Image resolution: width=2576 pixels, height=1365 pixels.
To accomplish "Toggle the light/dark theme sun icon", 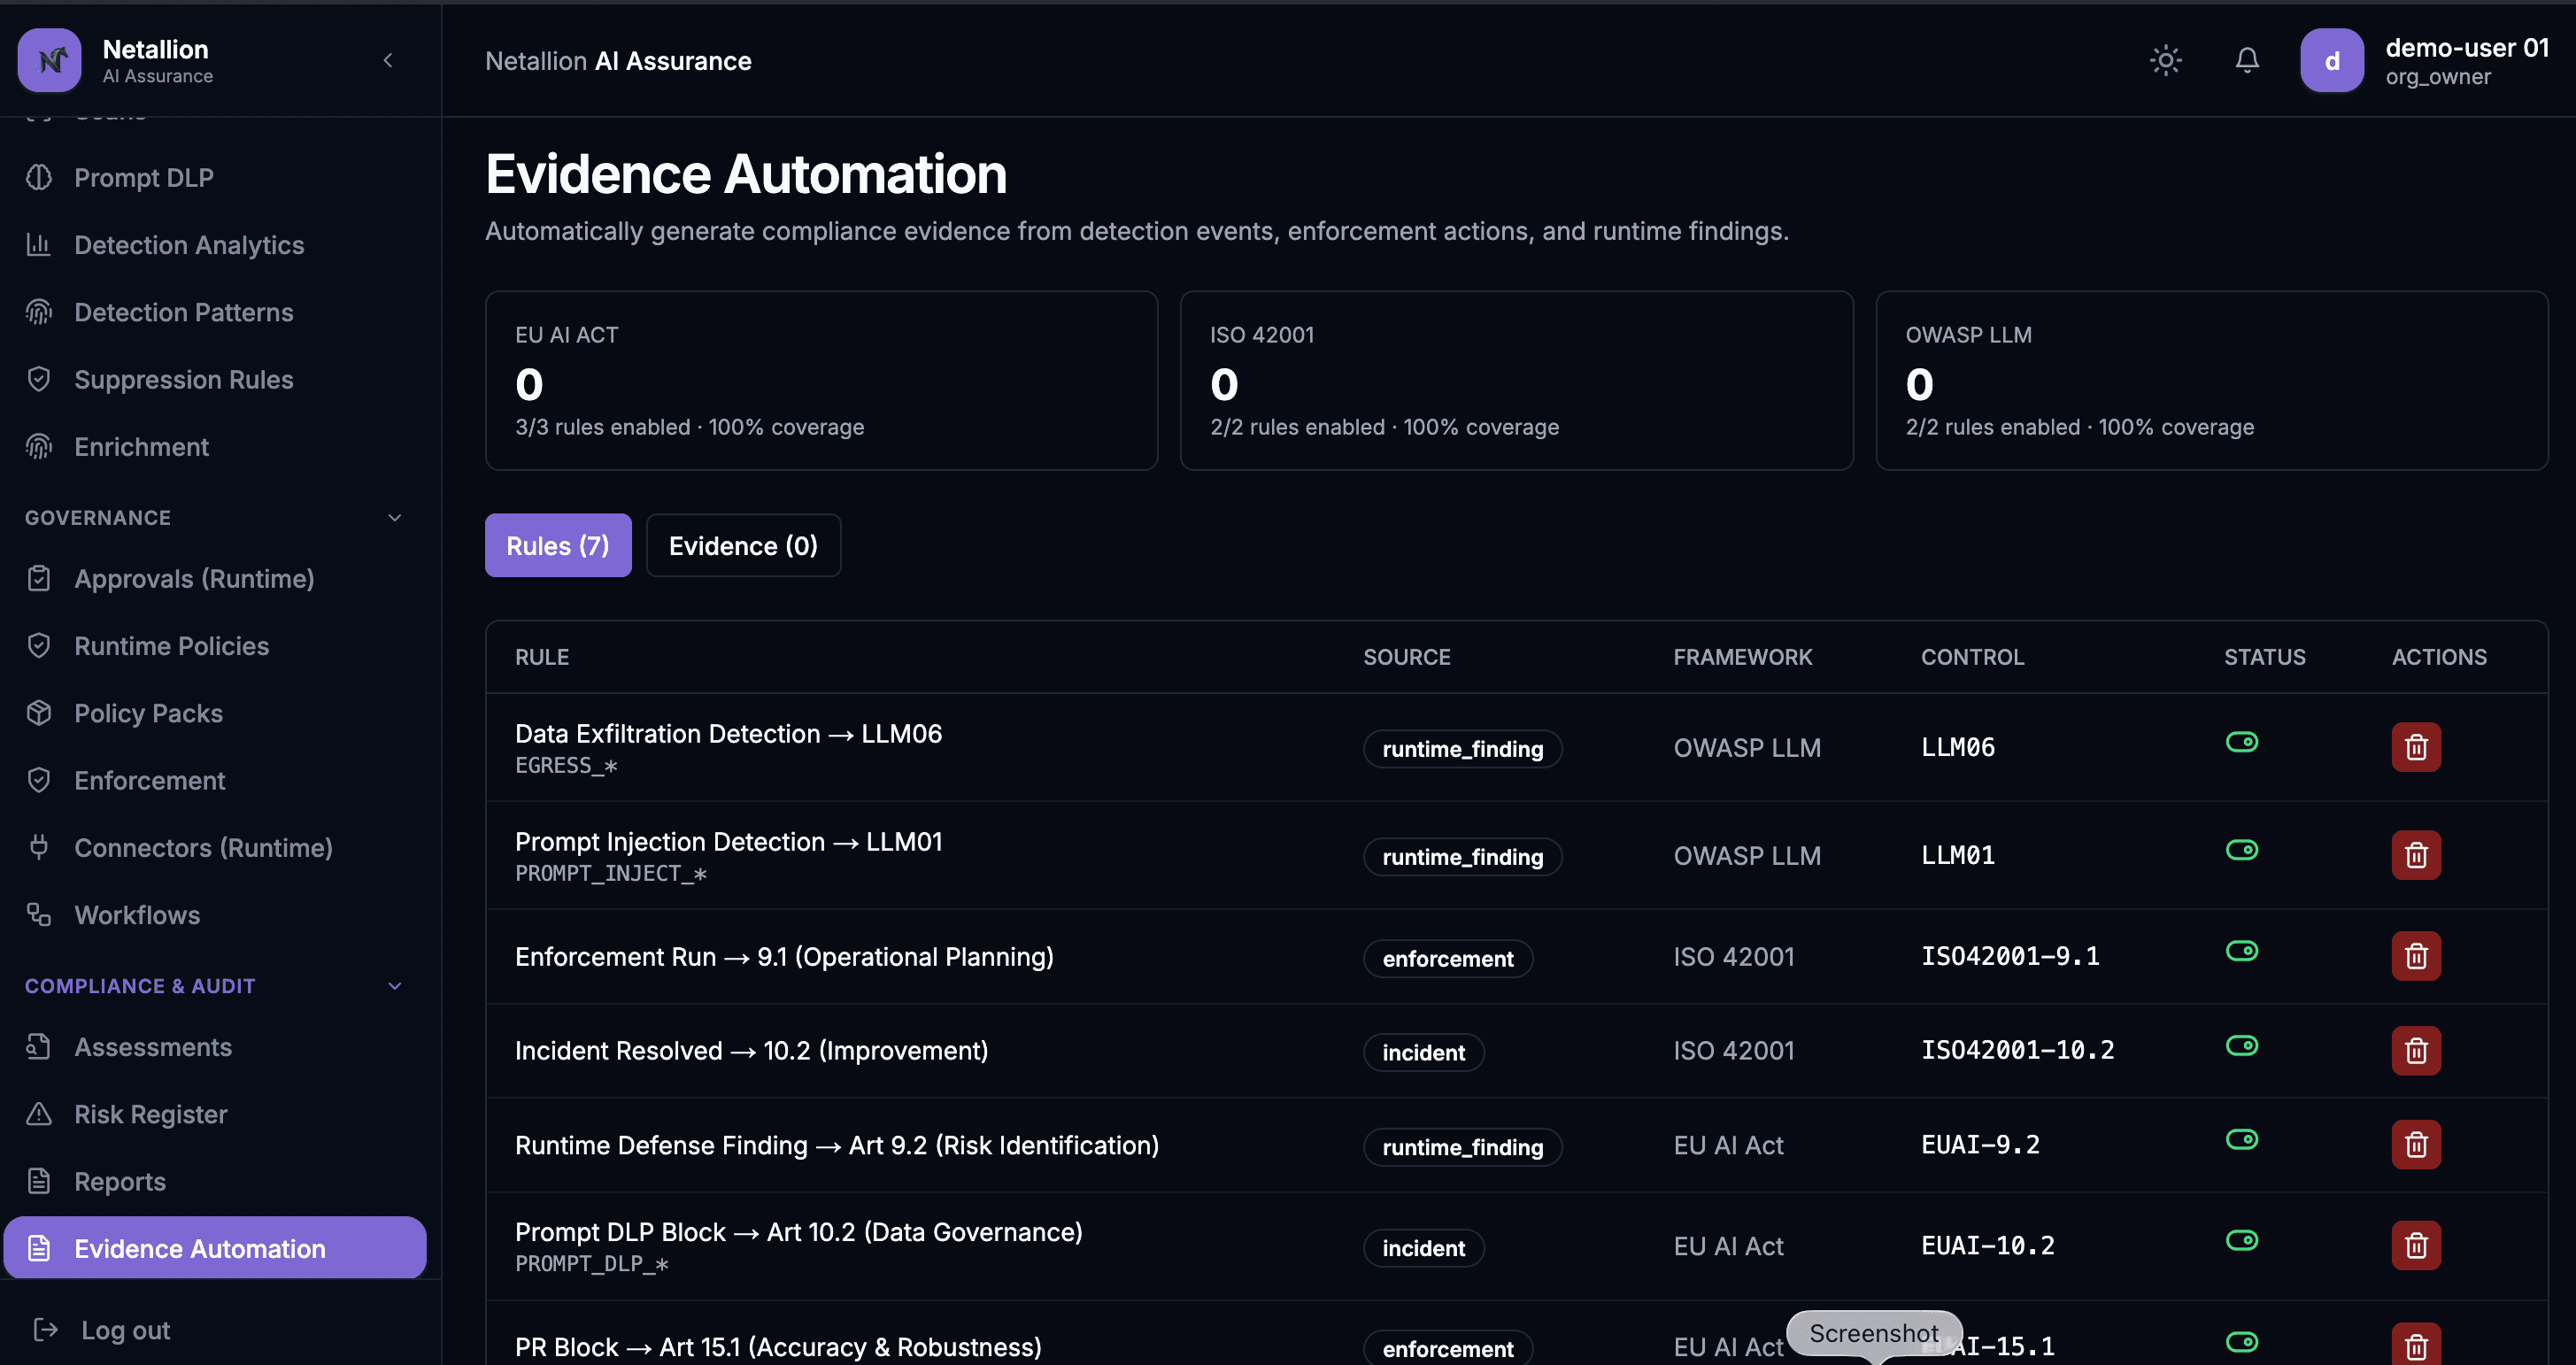I will click(x=2165, y=60).
